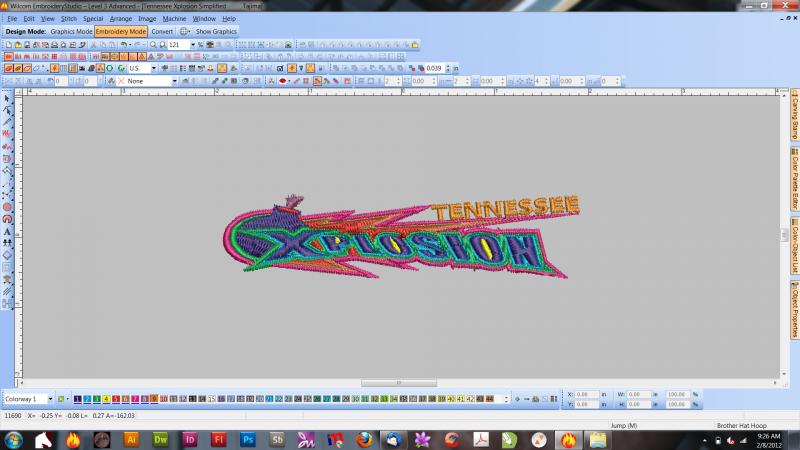Click the 0.039 value field
Image resolution: width=800 pixels, height=450 pixels.
[x=435, y=68]
